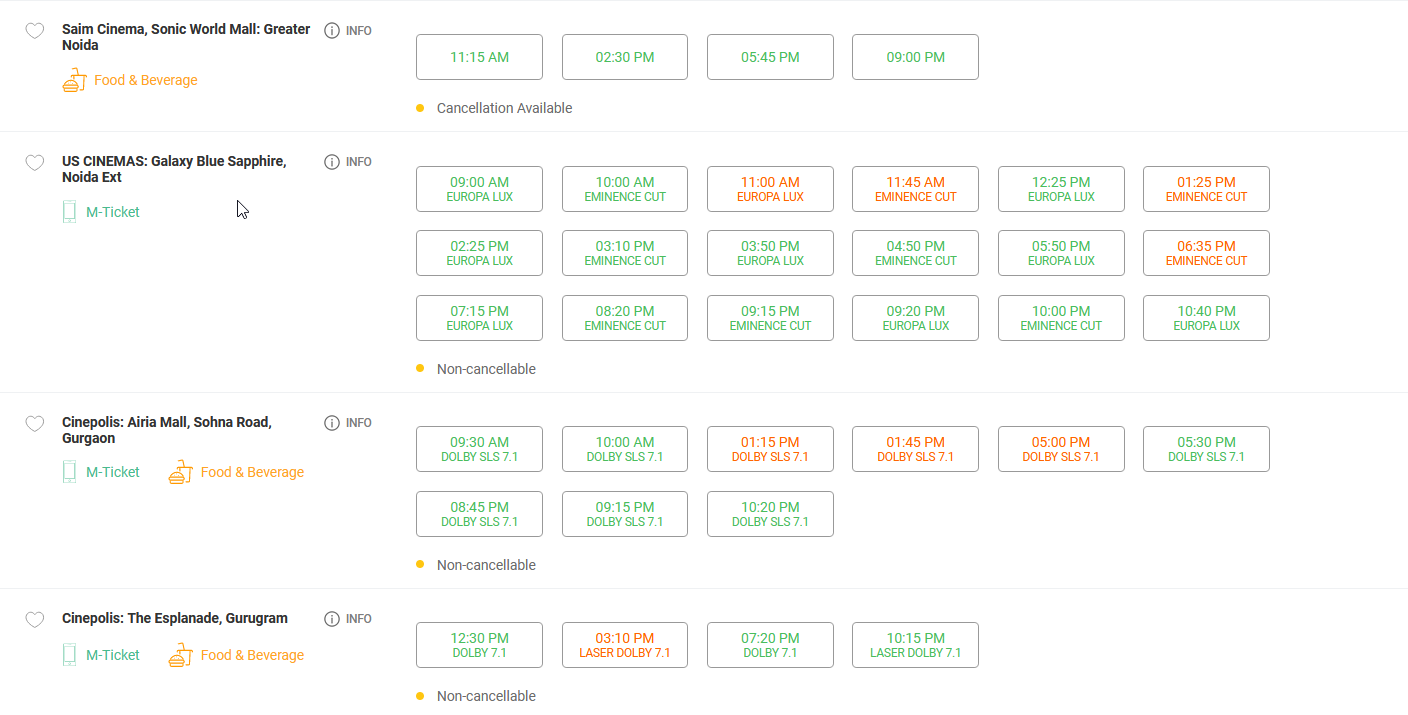Select Saim Cinema 09:00 PM showtime
The height and width of the screenshot is (715, 1408).
click(x=915, y=57)
